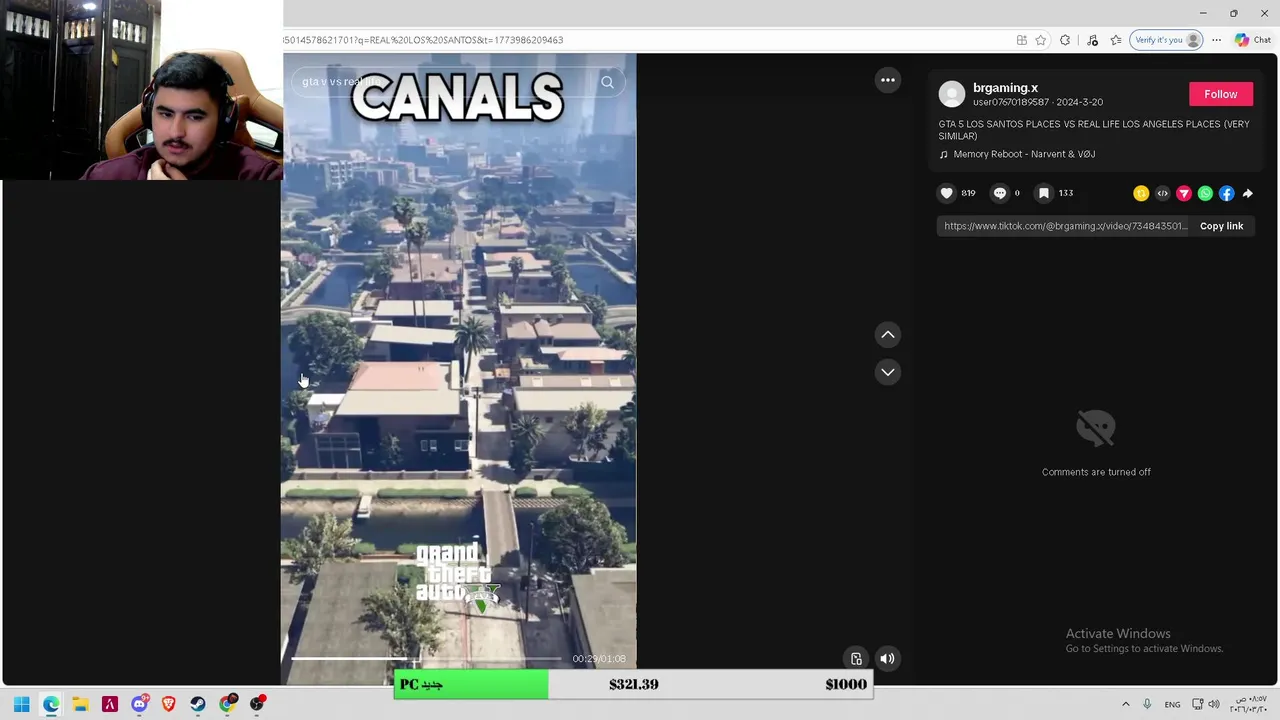The image size is (1280, 720).
Task: Open browser Settings and more menu
Action: (1216, 40)
